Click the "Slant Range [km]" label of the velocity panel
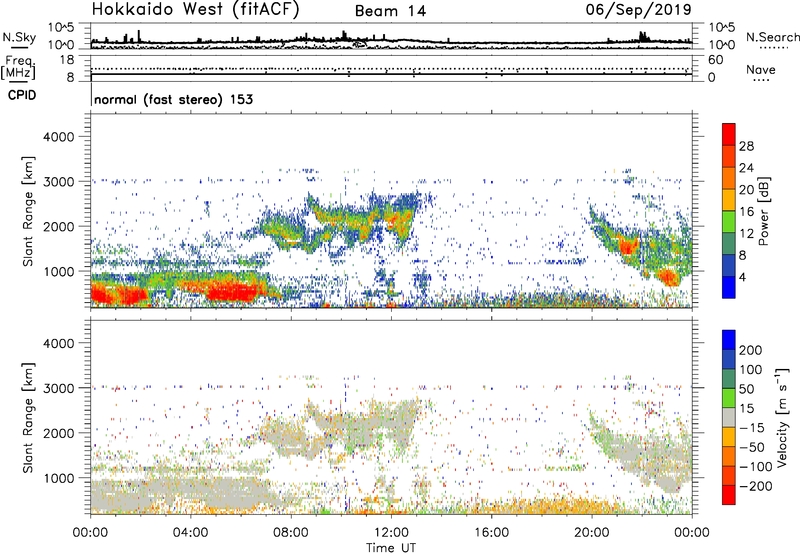Image resolution: width=800 pixels, height=554 pixels. [28, 417]
